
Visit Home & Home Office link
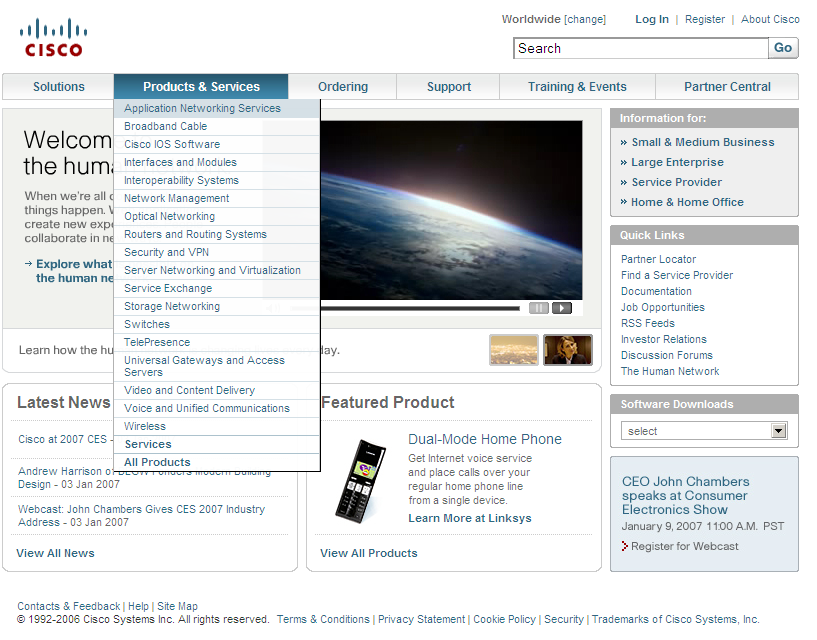pos(687,202)
